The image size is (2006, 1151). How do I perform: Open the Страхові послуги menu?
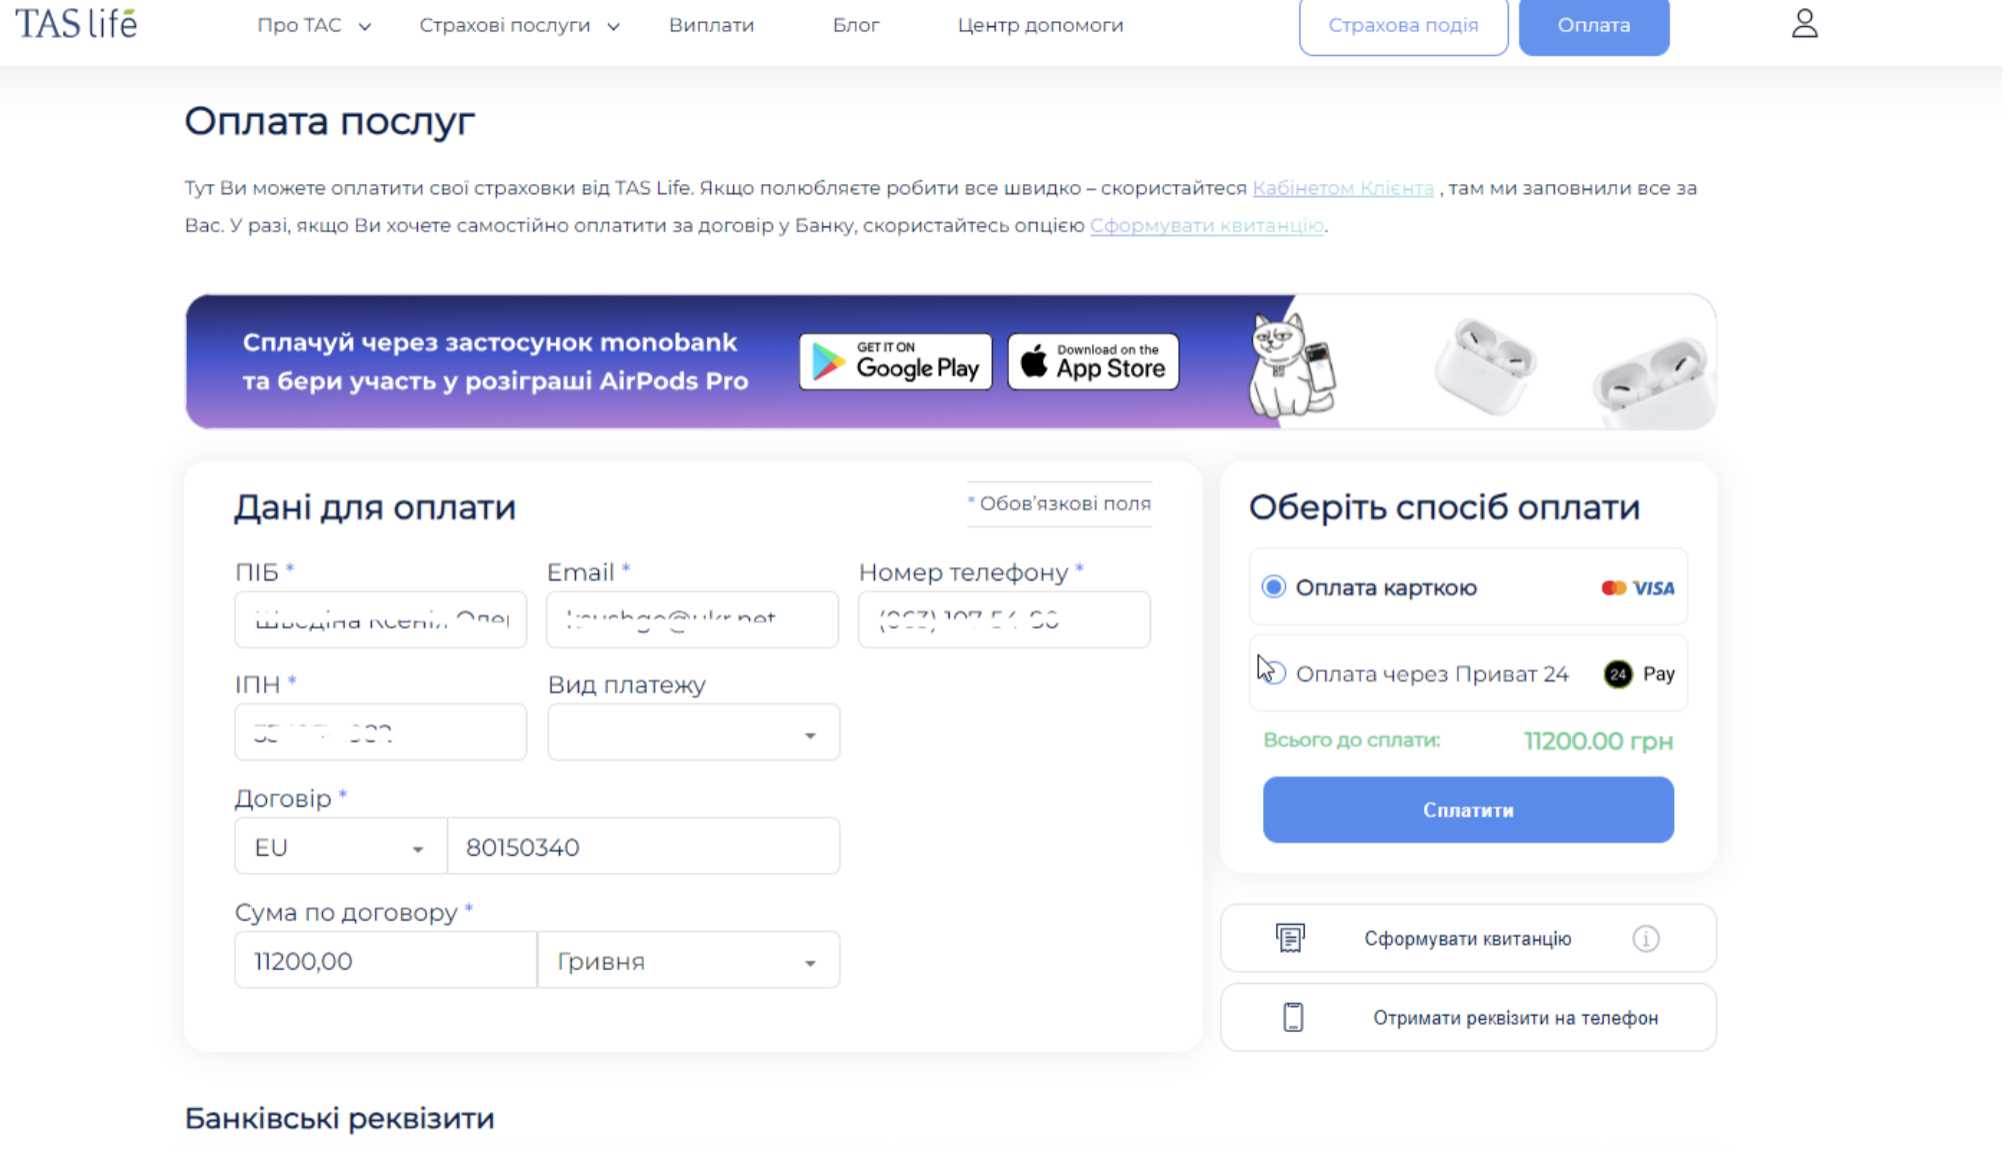point(519,25)
